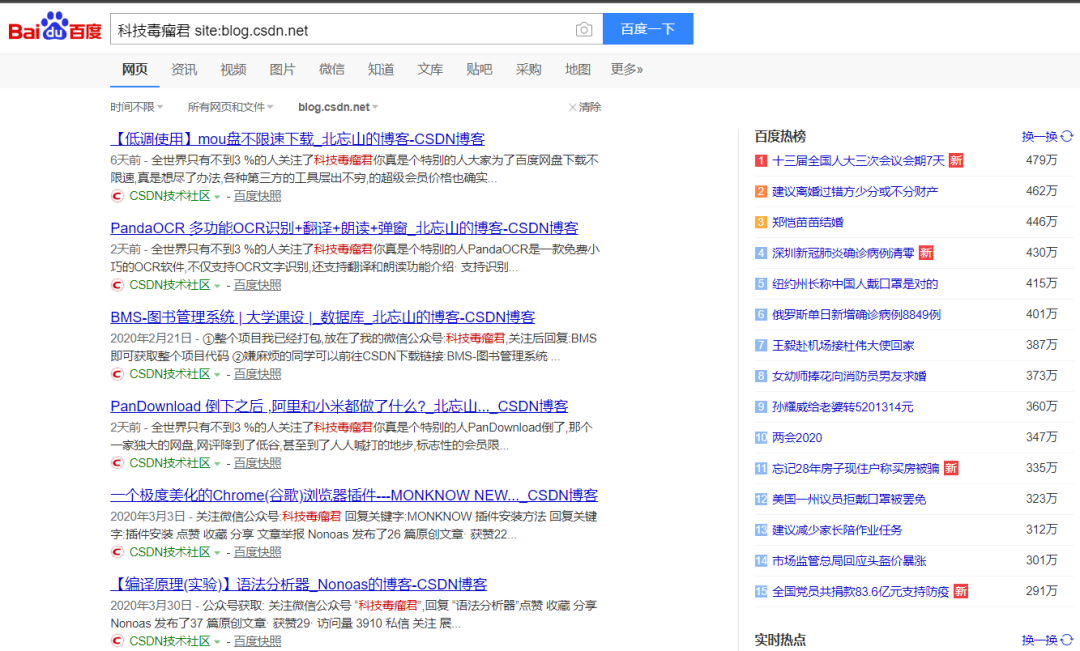1080x651 pixels.
Task: Click the X icon beside 清除
Action: (x=572, y=107)
